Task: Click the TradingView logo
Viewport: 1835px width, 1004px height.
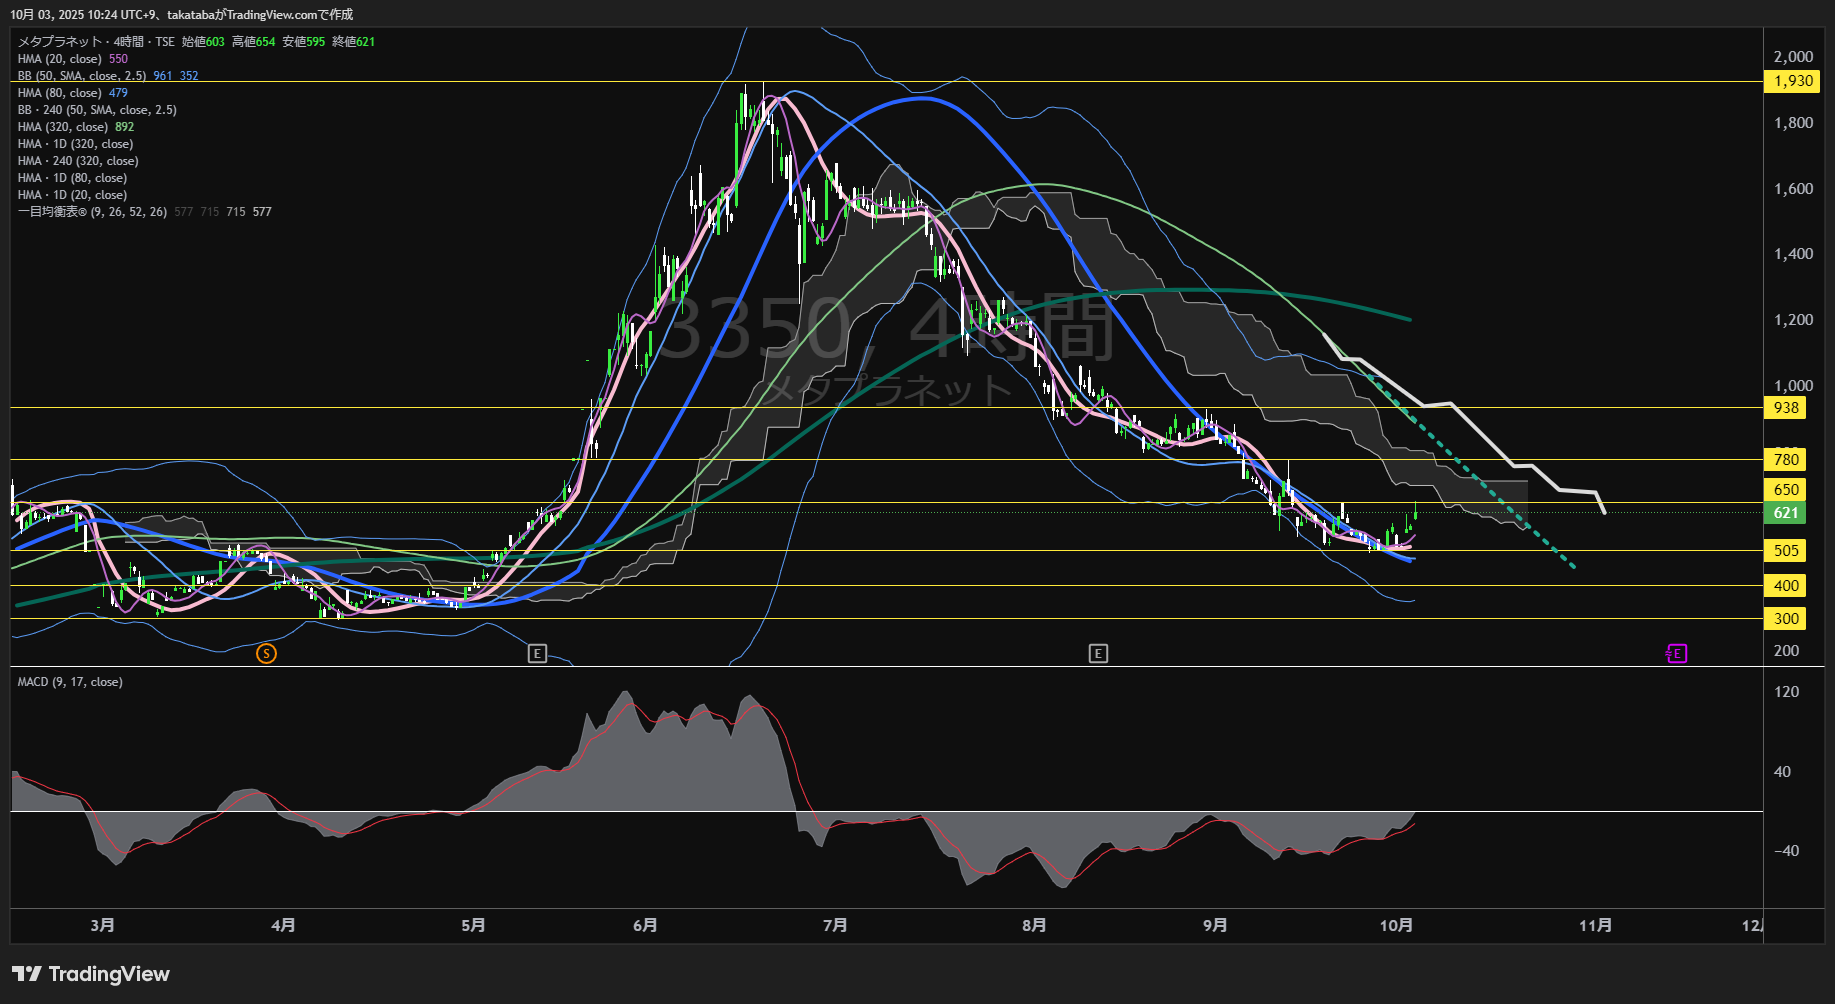Action: click(91, 974)
